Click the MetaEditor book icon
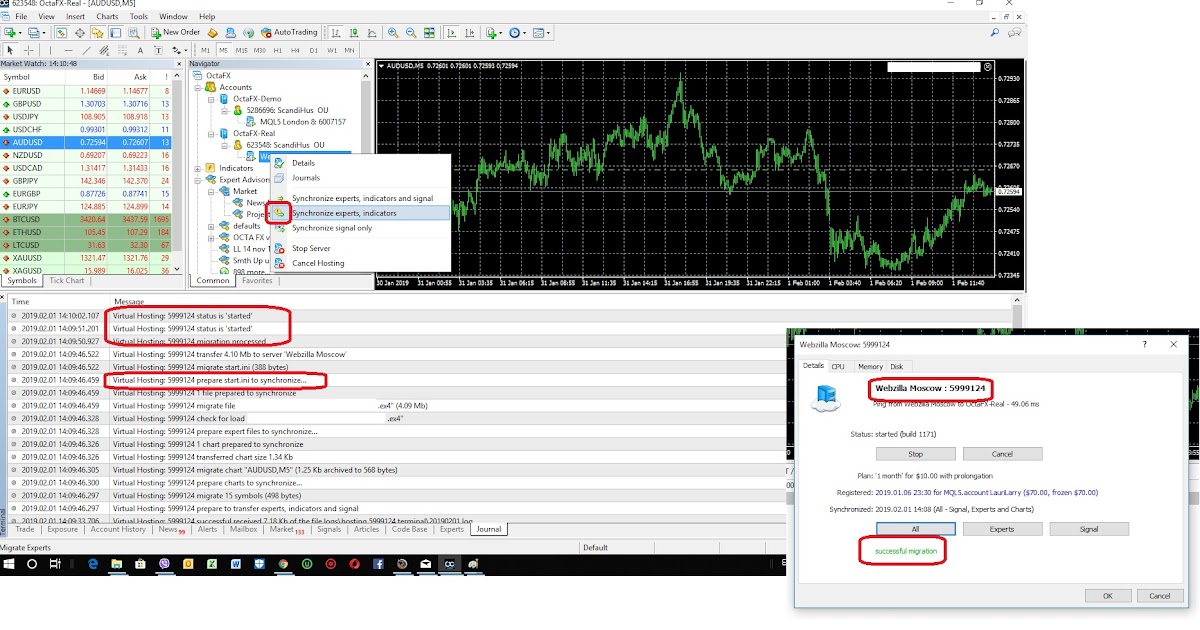Image resolution: width=1200 pixels, height=630 pixels. tap(212, 32)
